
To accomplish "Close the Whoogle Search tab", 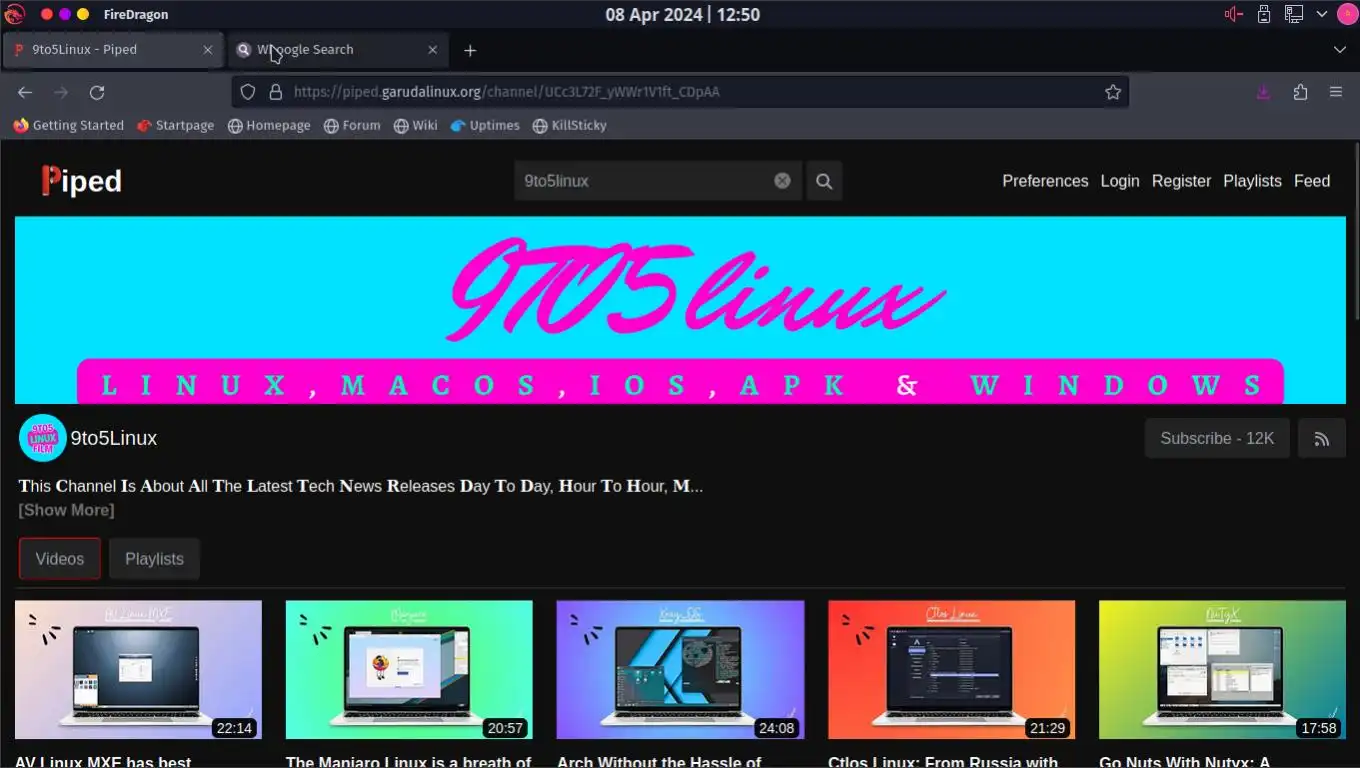I will [433, 49].
